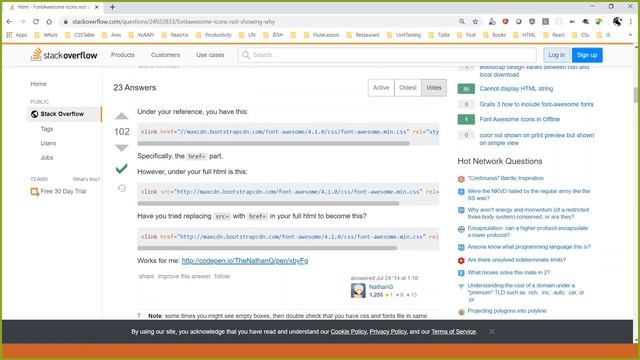Close the cookie policy banner
This screenshot has width=640, height=360.
[492, 331]
